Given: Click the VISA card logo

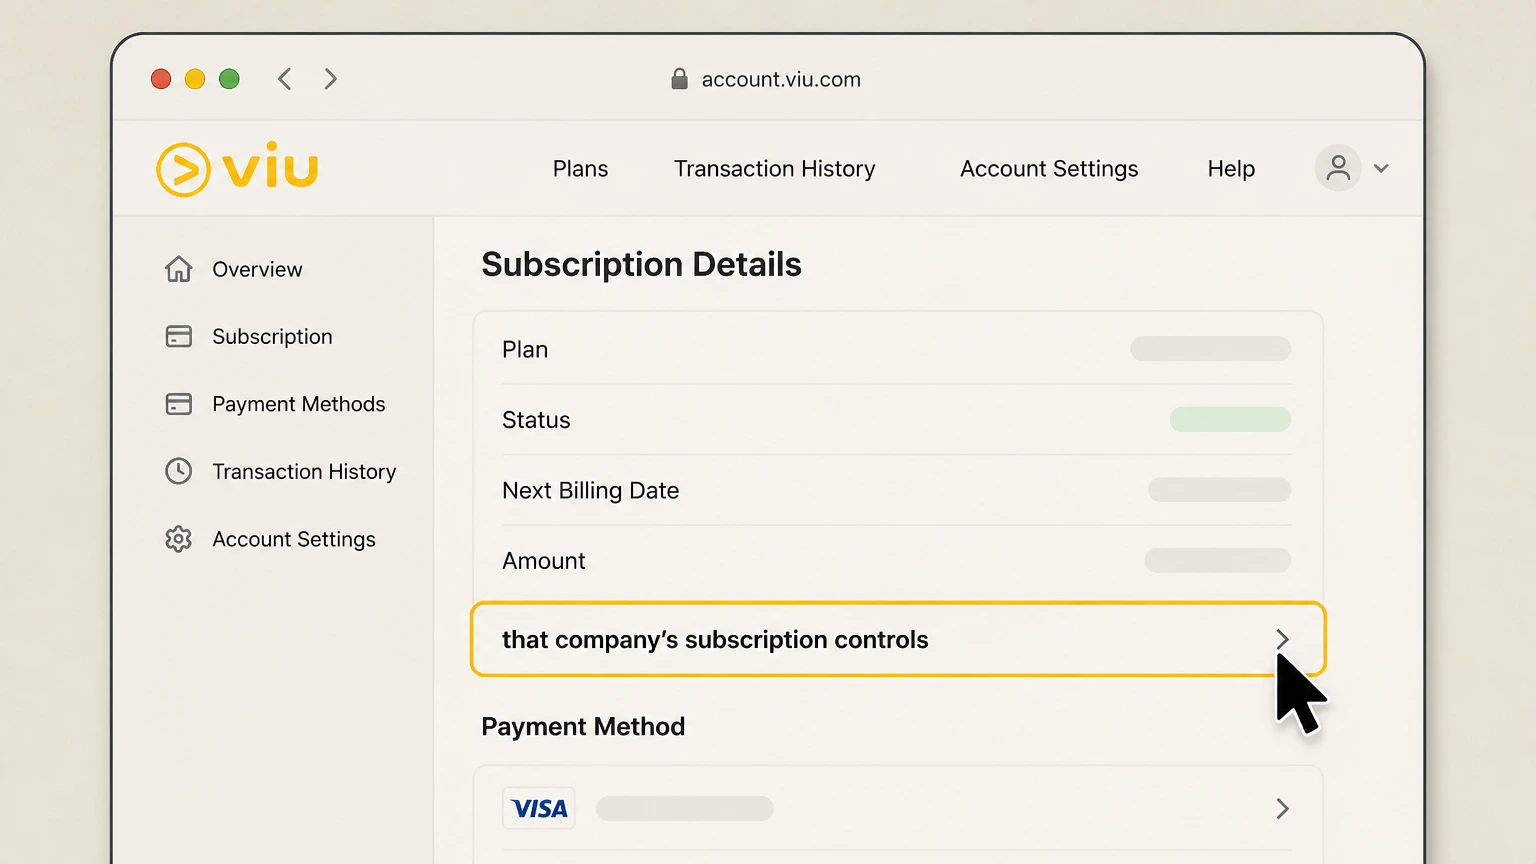Looking at the screenshot, I should tap(539, 808).
